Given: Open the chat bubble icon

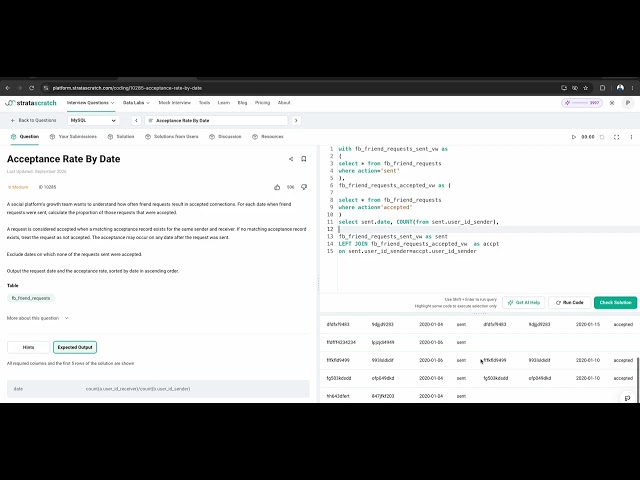Looking at the screenshot, I should coord(628,398).
